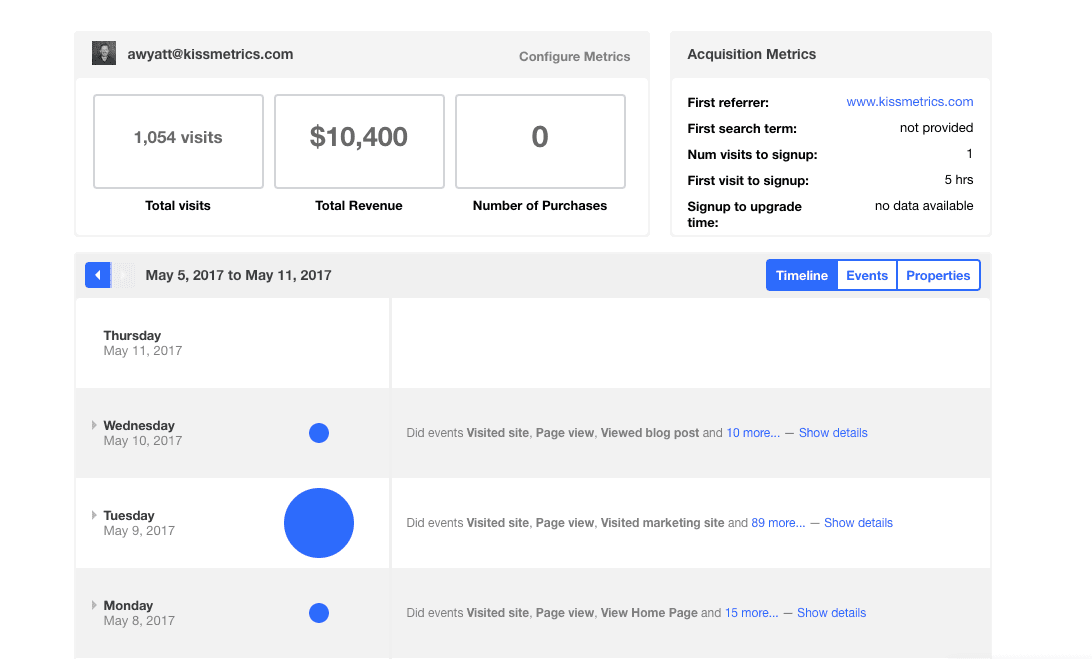Expand the Monday May 8 row

pyautogui.click(x=95, y=605)
